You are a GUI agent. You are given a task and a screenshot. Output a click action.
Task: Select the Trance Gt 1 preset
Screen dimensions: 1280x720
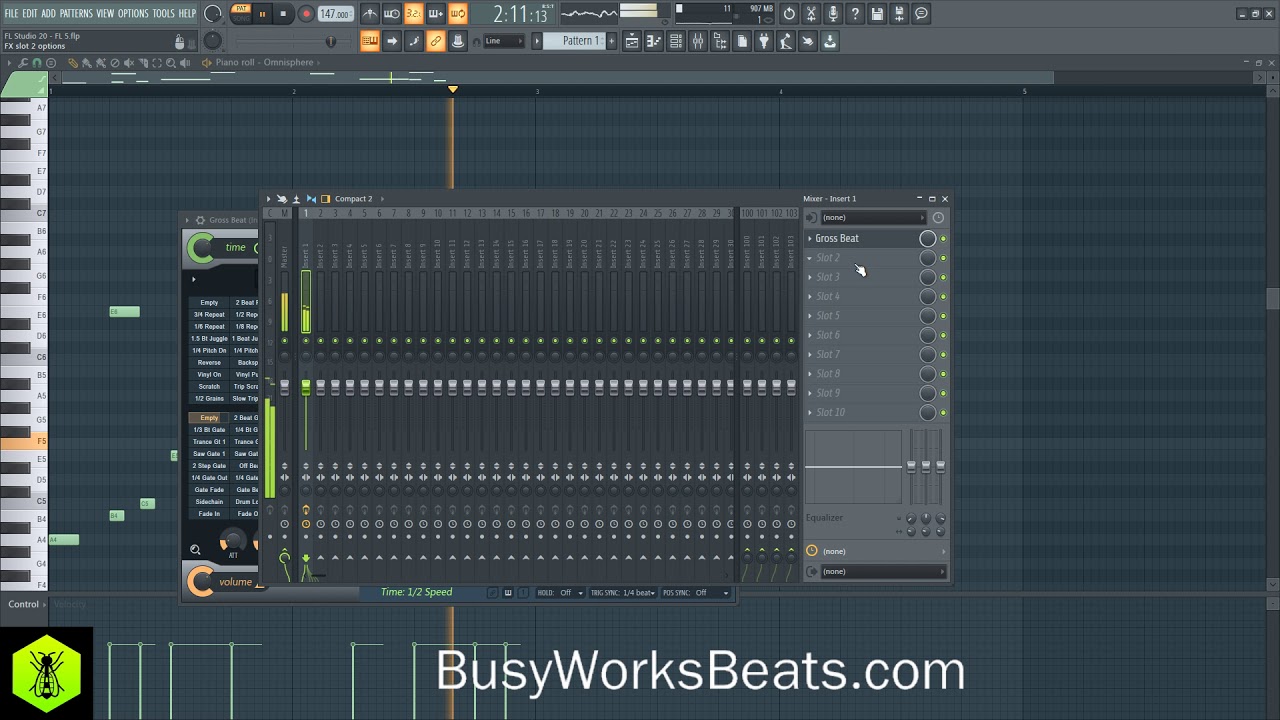[209, 442]
